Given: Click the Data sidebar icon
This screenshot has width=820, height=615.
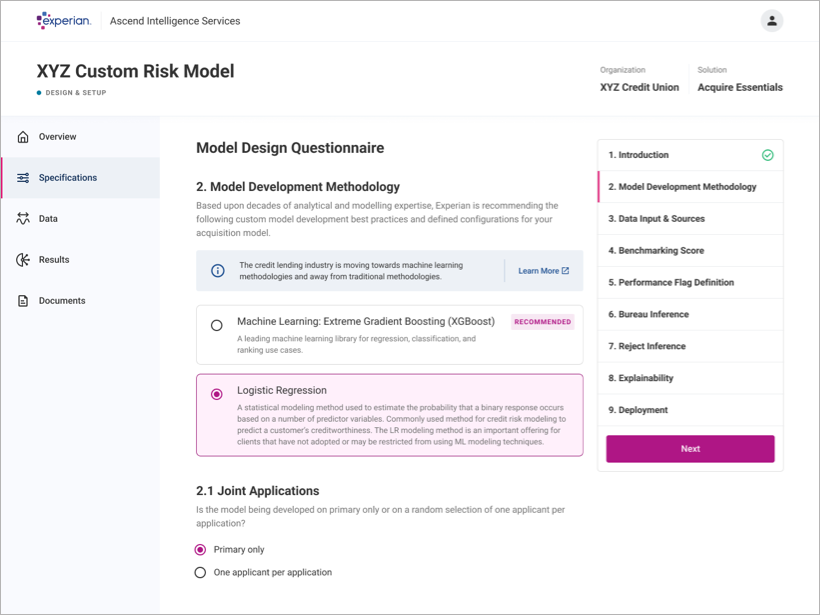Looking at the screenshot, I should pos(23,219).
